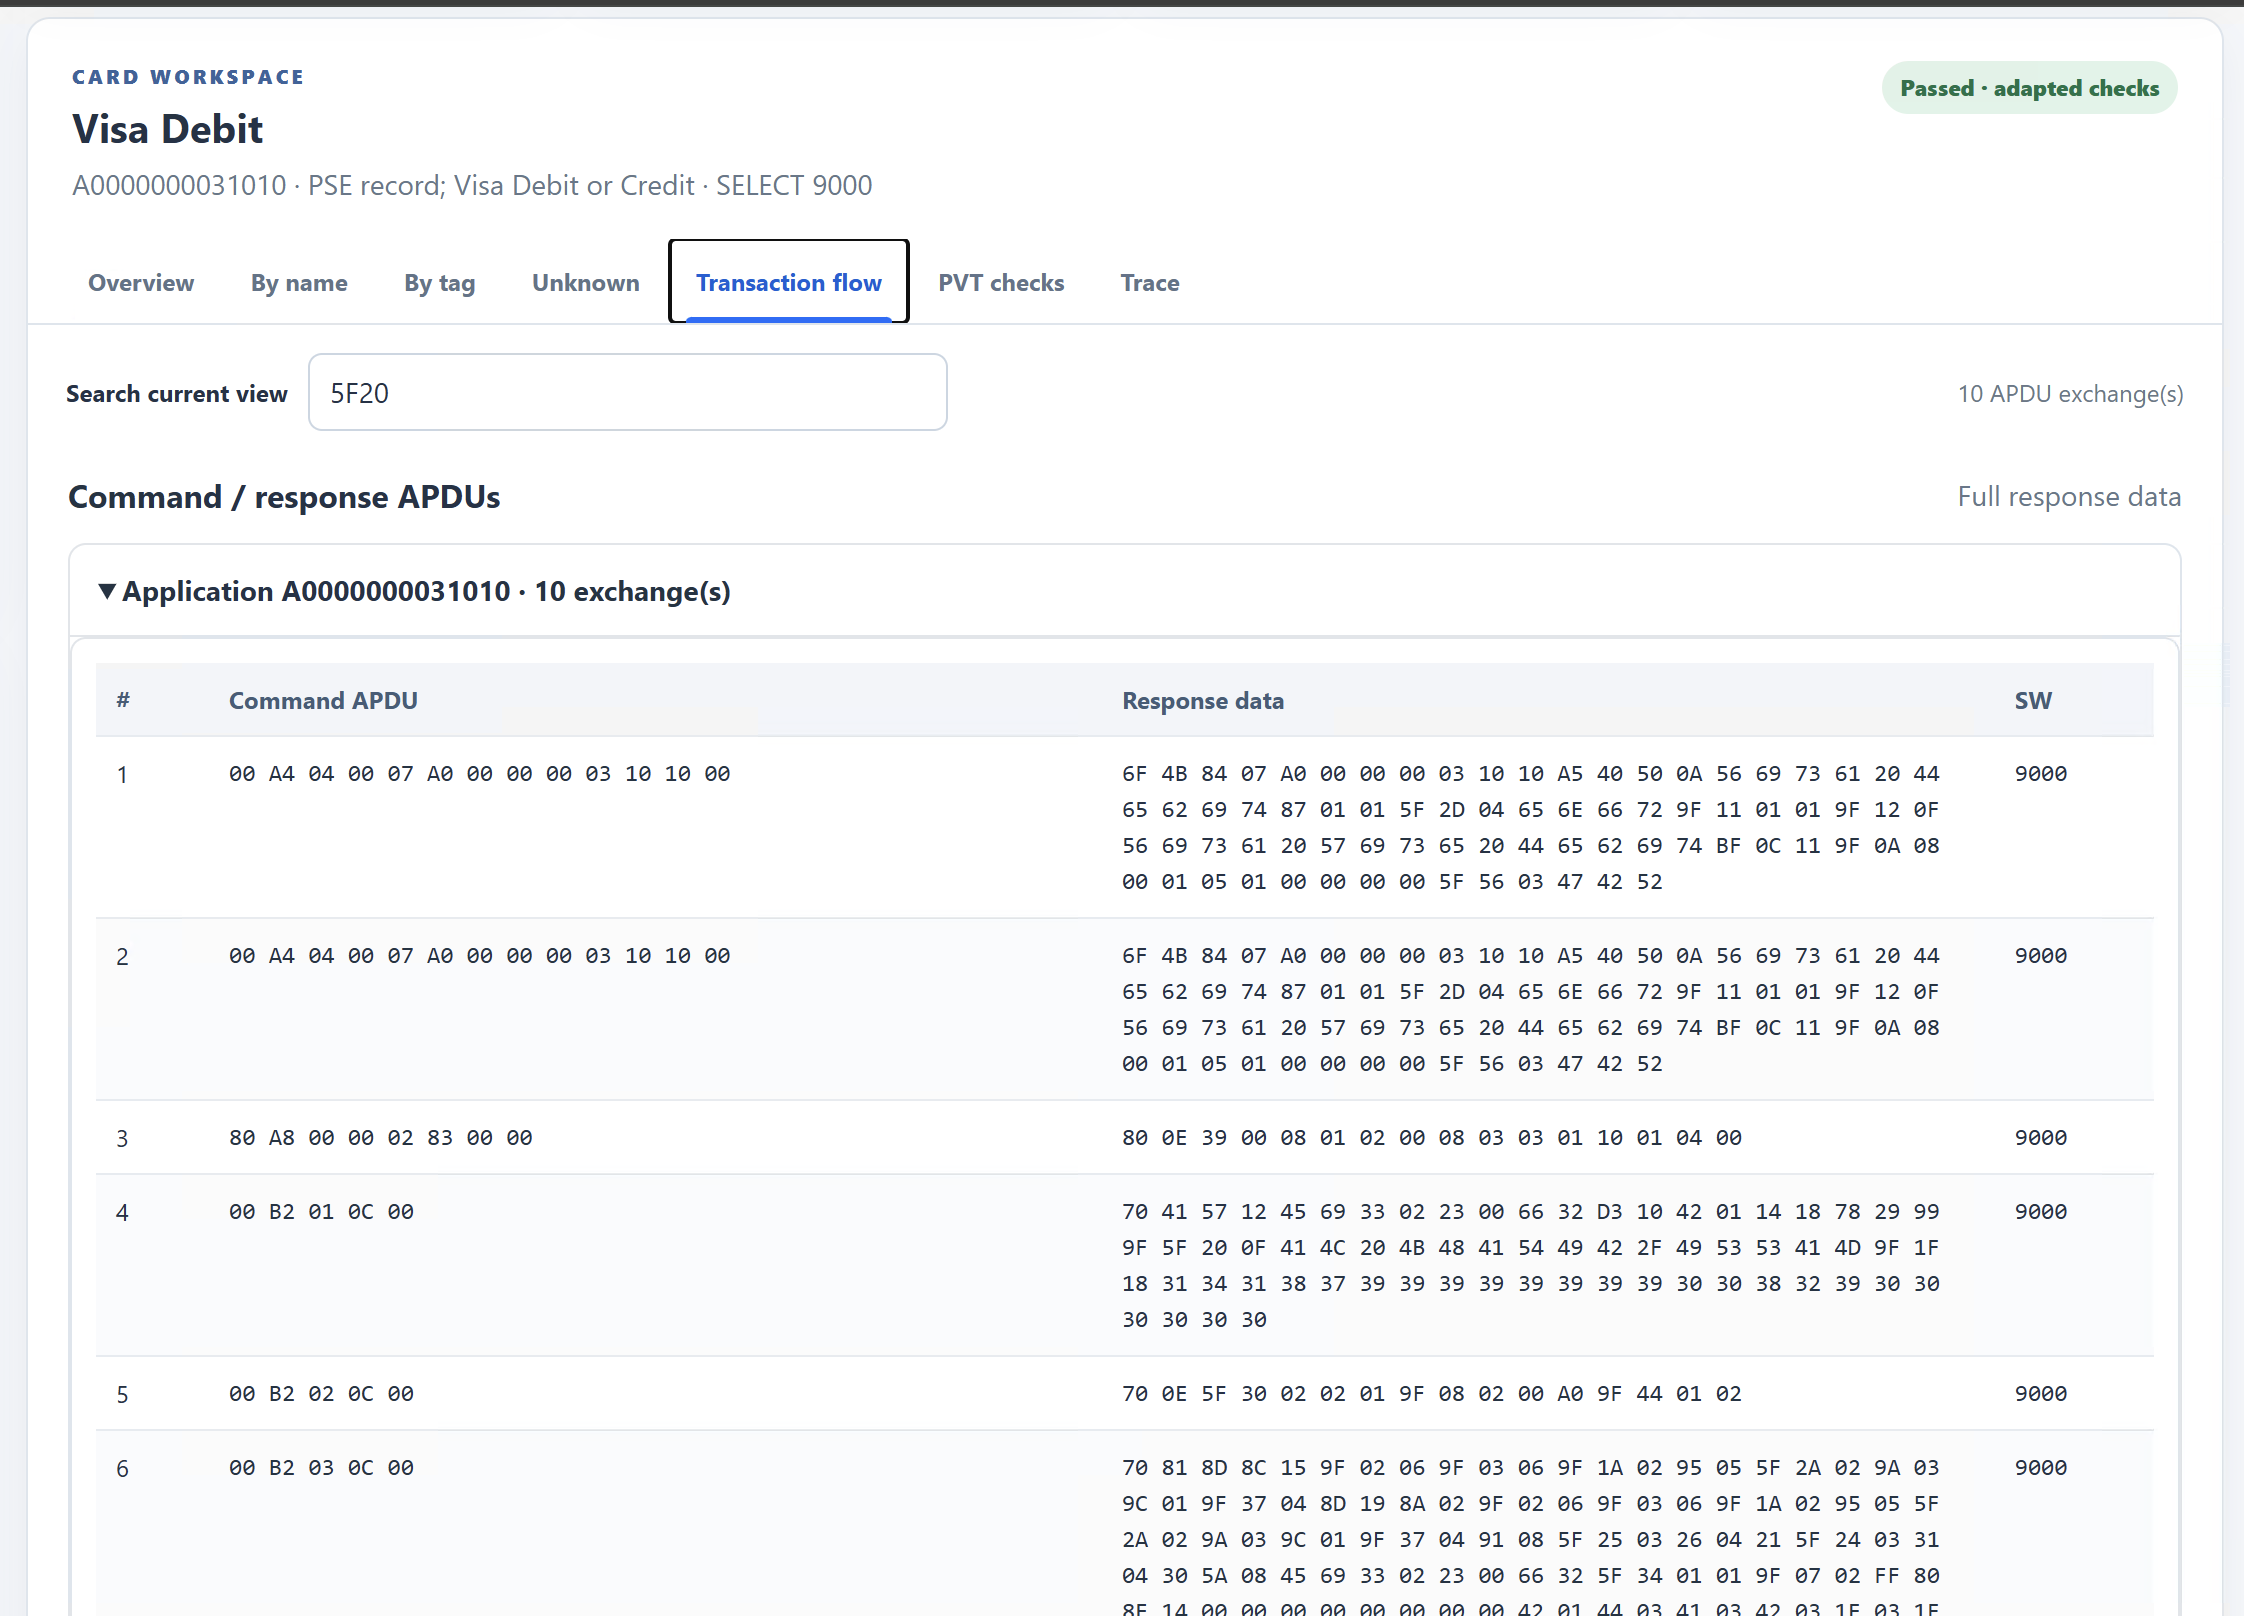Click command 80 A8 00 00 02 83 00 00
The image size is (2244, 1616).
(381, 1138)
